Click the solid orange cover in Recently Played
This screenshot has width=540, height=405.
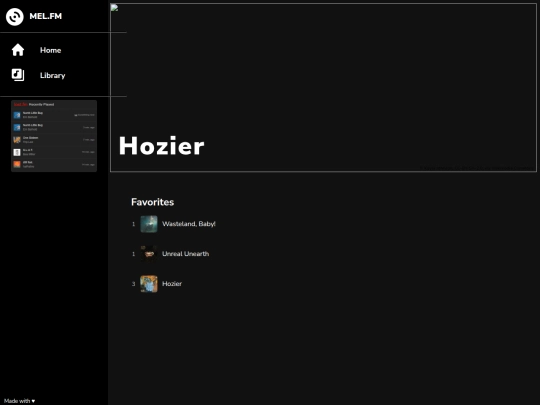pos(17,164)
